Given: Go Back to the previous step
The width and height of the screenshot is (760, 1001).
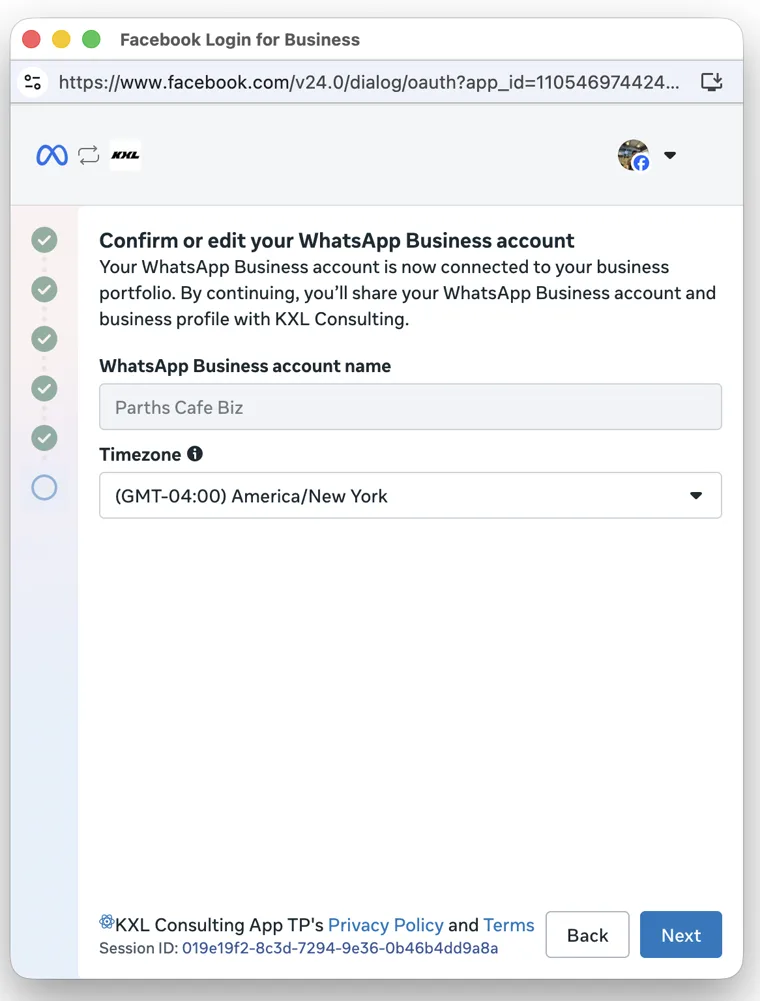Looking at the screenshot, I should [588, 935].
